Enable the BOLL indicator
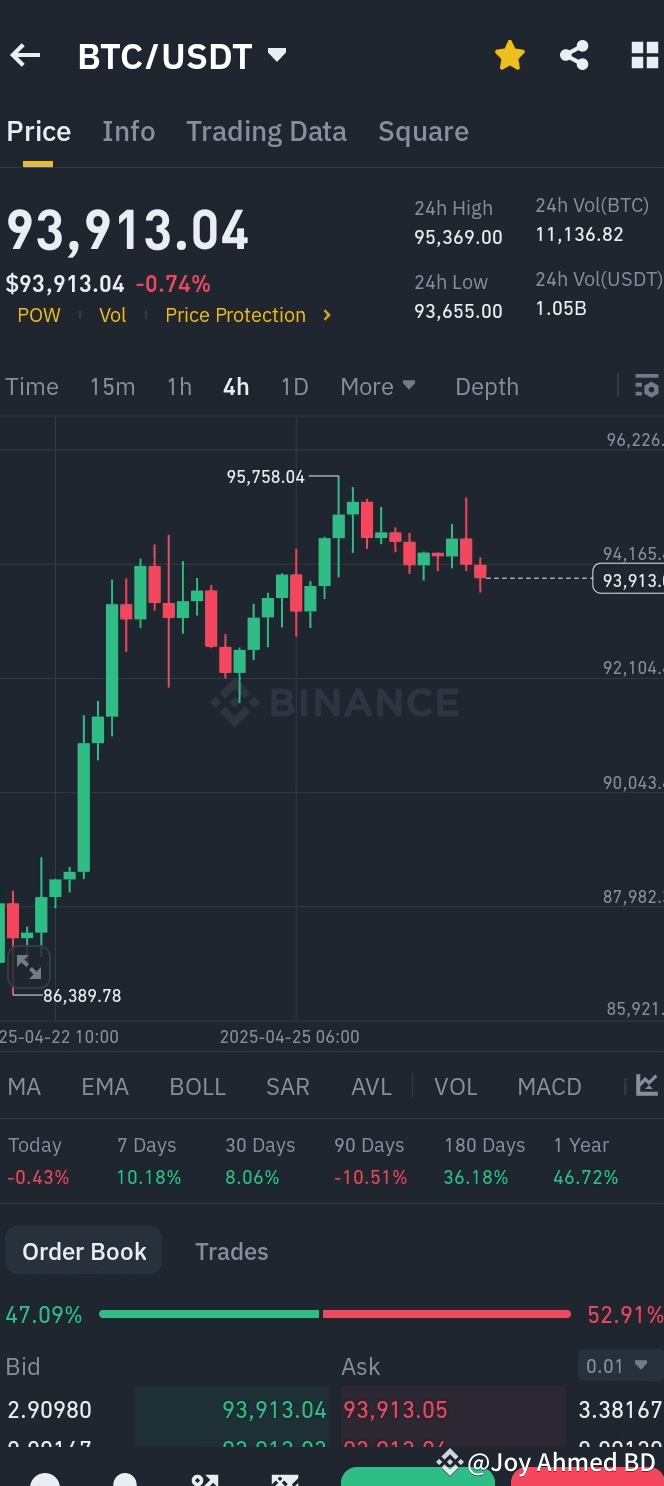Viewport: 664px width, 1486px height. (197, 1086)
